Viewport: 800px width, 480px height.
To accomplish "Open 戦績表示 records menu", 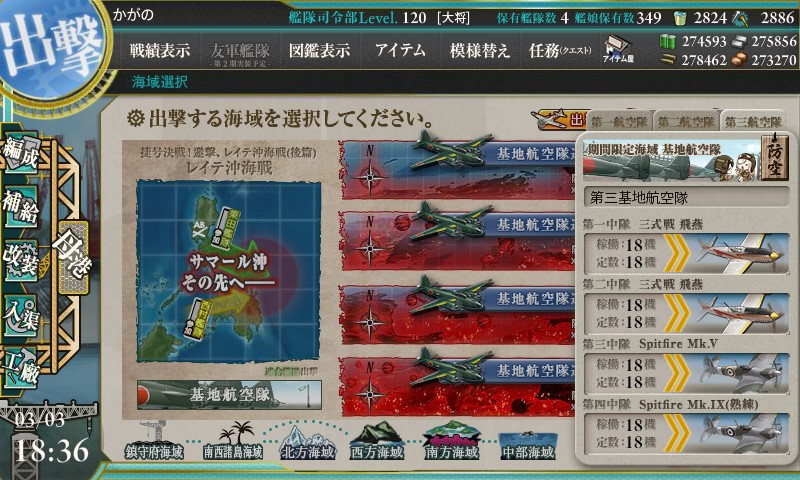I will point(160,50).
